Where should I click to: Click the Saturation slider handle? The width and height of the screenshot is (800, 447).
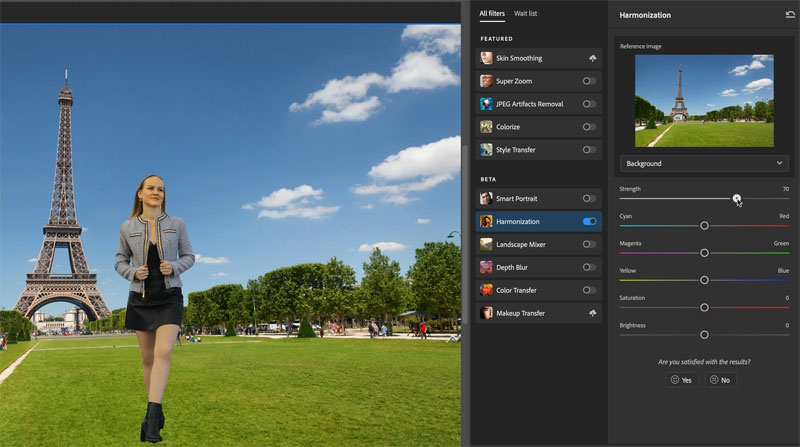(x=704, y=307)
